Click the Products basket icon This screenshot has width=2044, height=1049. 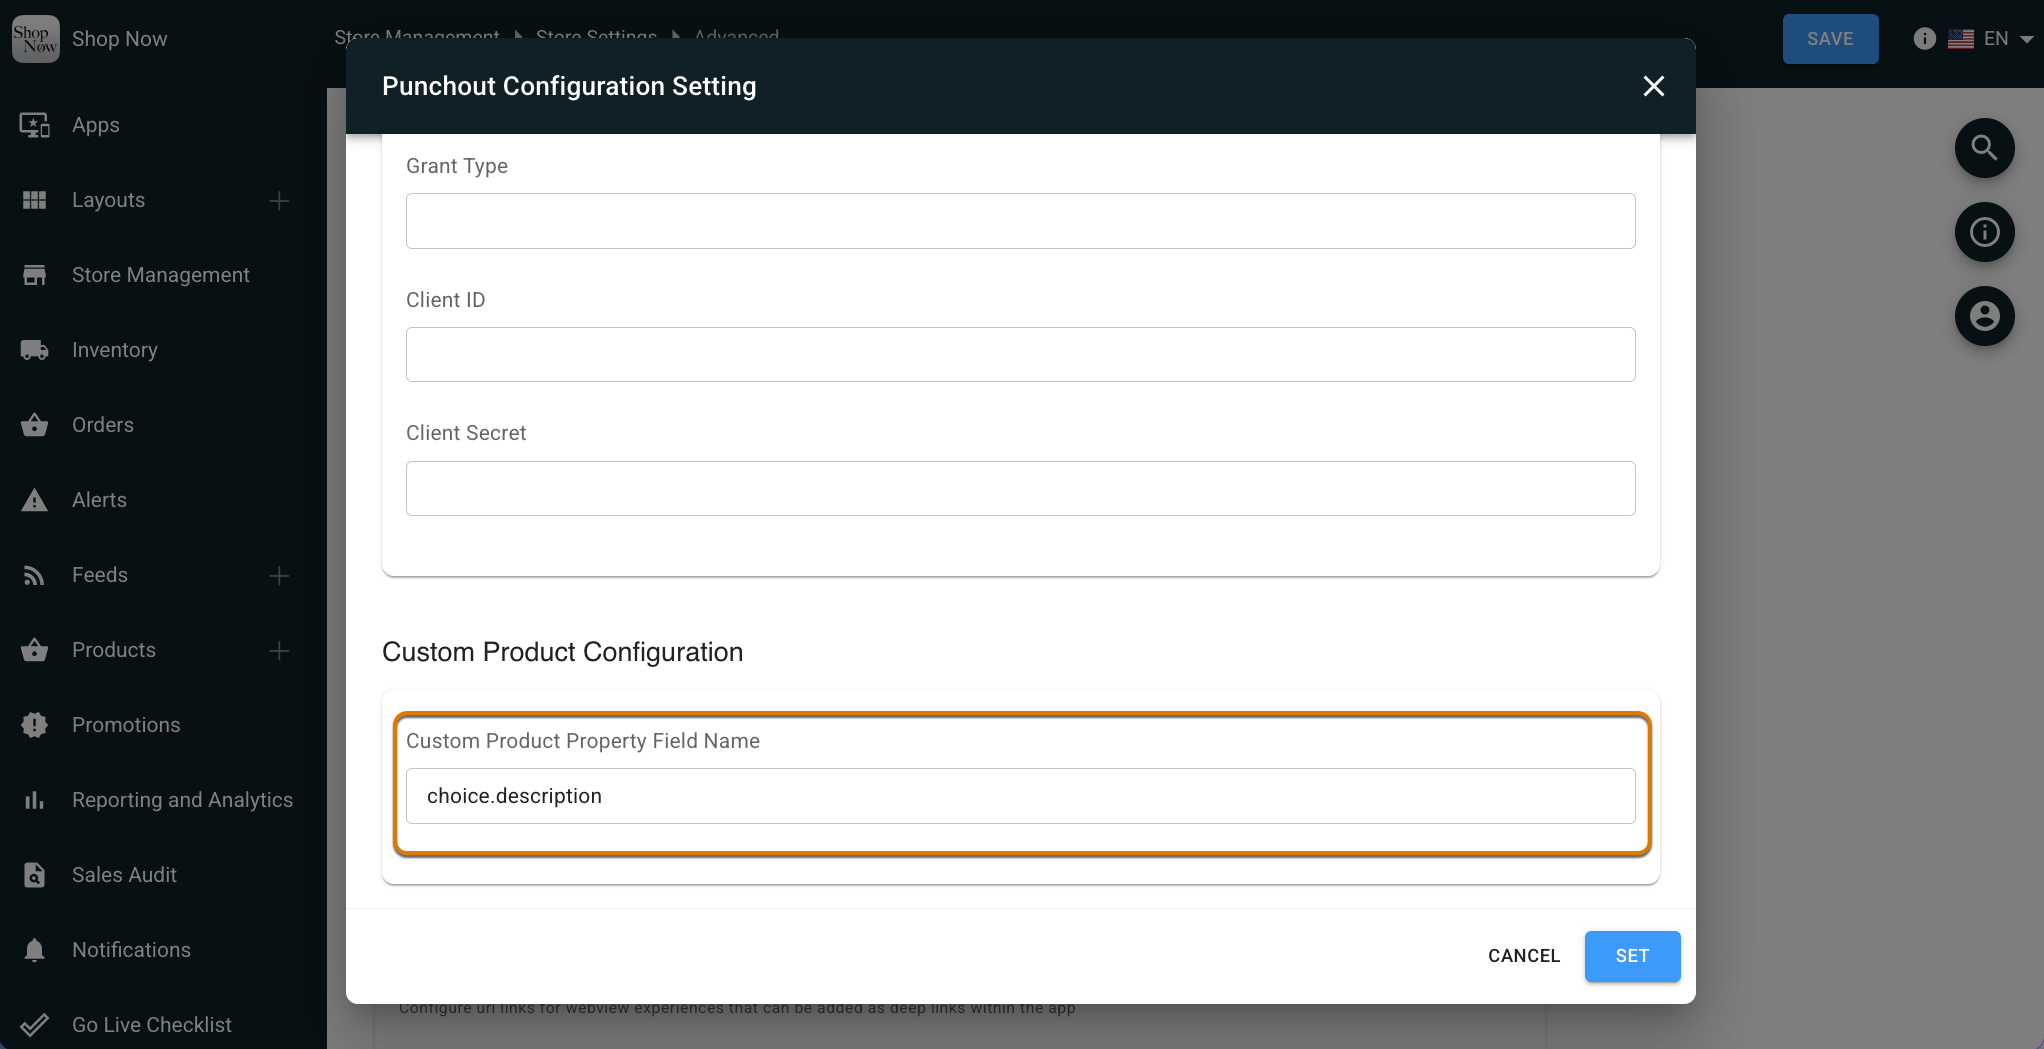(35, 650)
